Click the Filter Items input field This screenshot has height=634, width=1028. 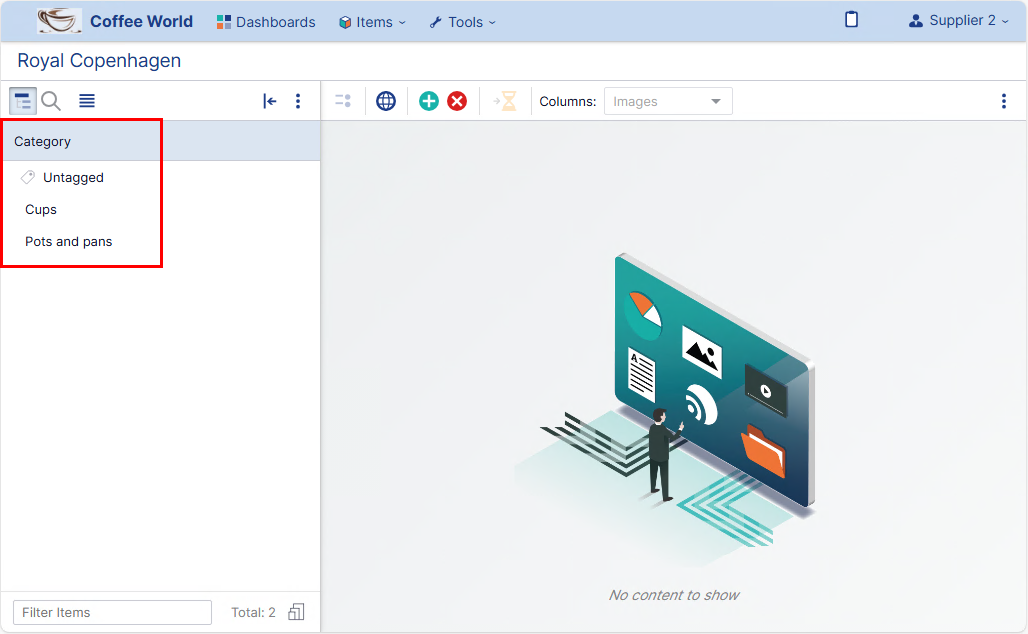tap(112, 612)
